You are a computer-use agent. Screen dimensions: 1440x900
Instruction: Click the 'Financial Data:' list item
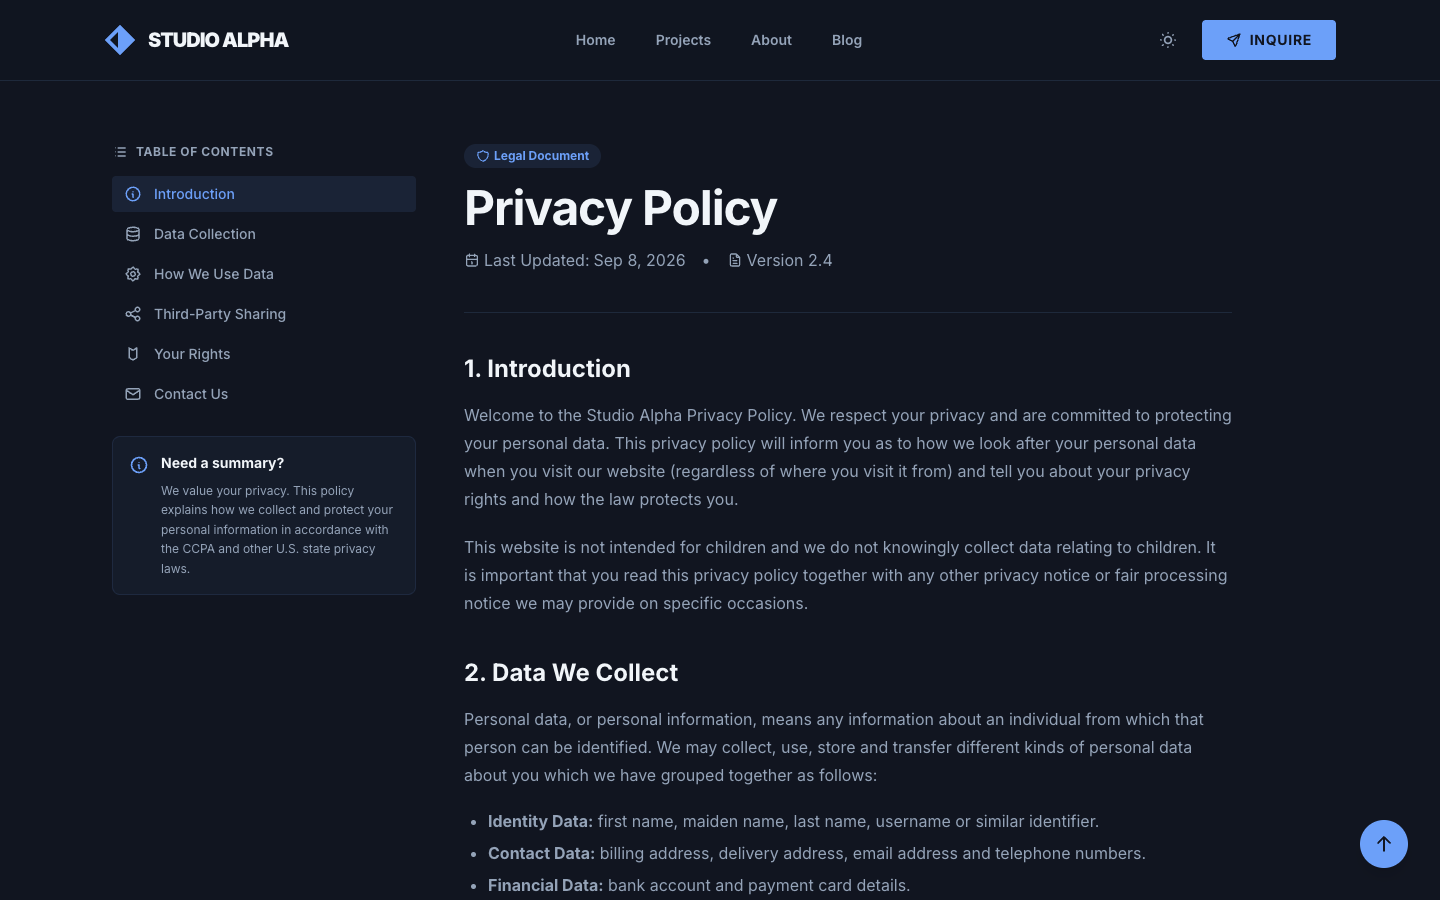pyautogui.click(x=699, y=885)
